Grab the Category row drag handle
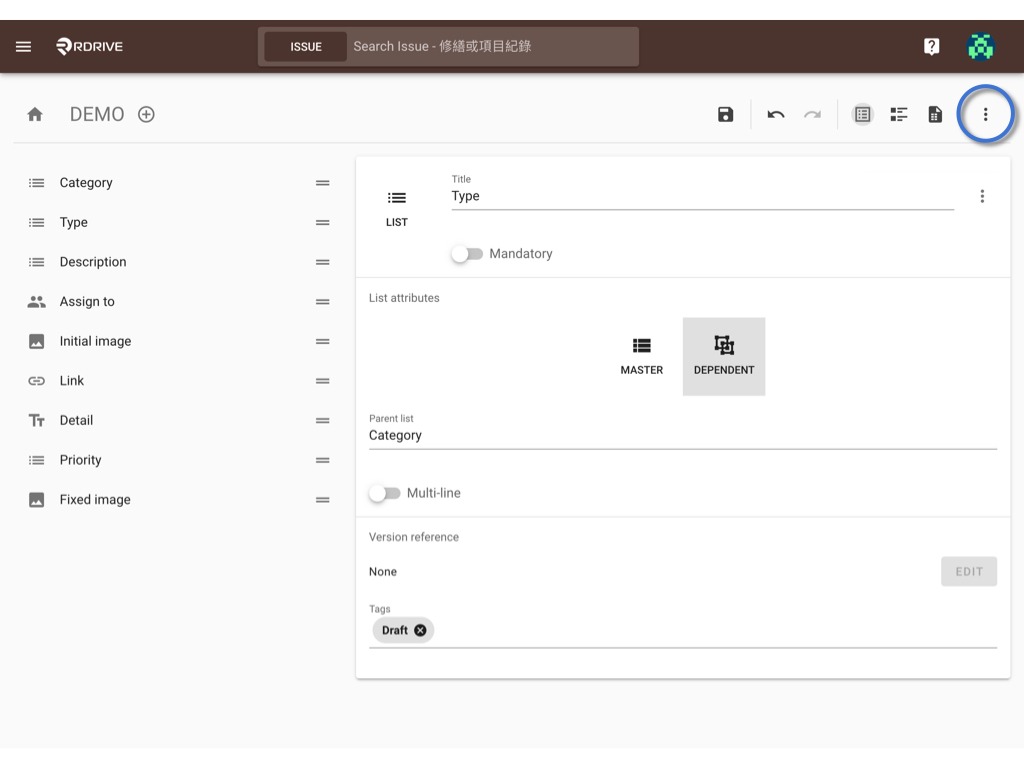This screenshot has width=1024, height=768. click(323, 183)
